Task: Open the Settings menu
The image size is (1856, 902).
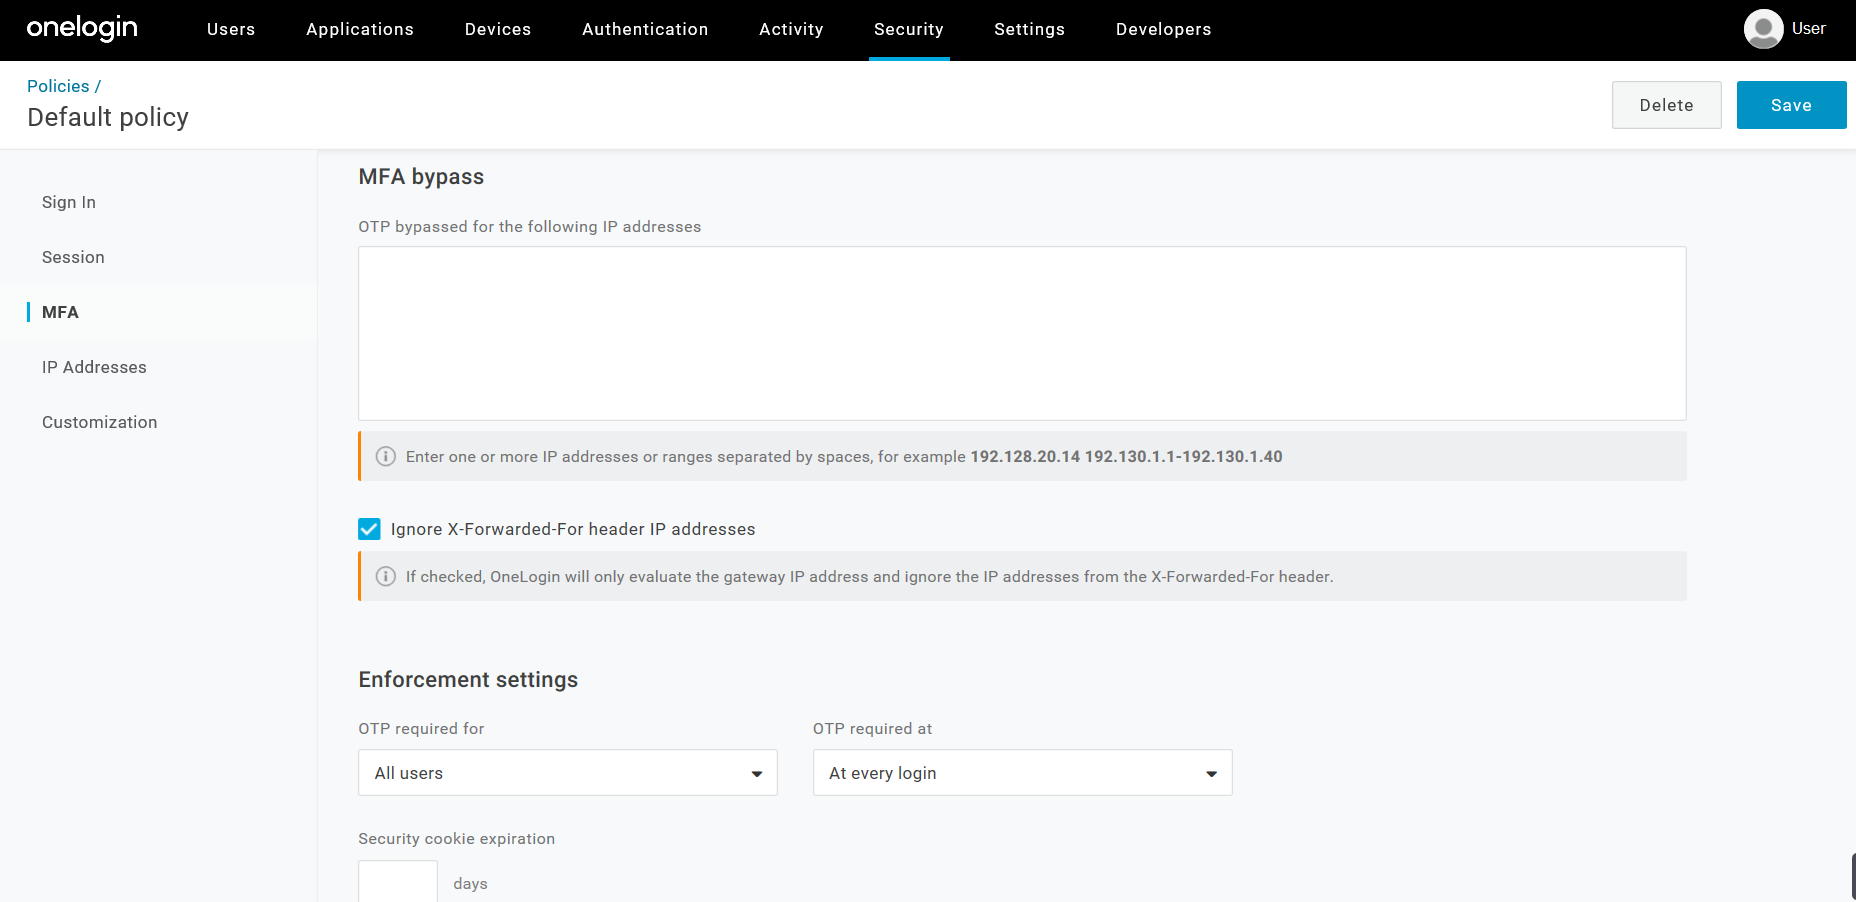Action: pyautogui.click(x=1029, y=30)
